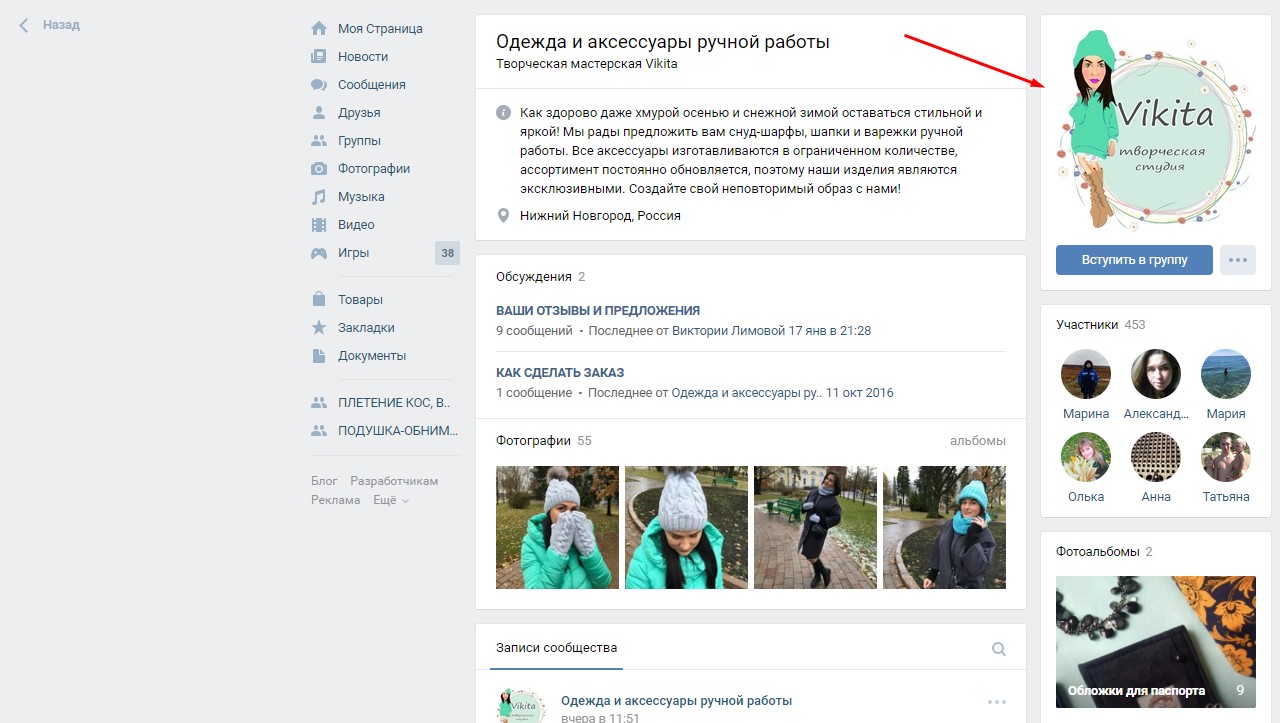The width and height of the screenshot is (1280, 723).
Task: Expand the Ещё dropdown in footer links
Action: tap(391, 500)
